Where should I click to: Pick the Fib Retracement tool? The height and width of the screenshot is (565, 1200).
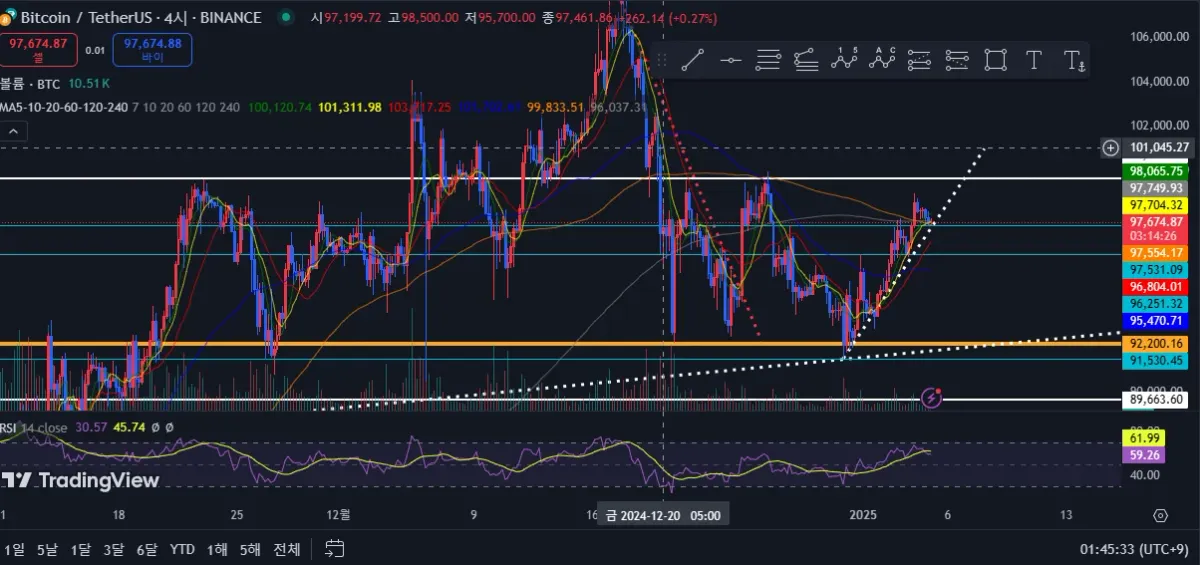768,61
